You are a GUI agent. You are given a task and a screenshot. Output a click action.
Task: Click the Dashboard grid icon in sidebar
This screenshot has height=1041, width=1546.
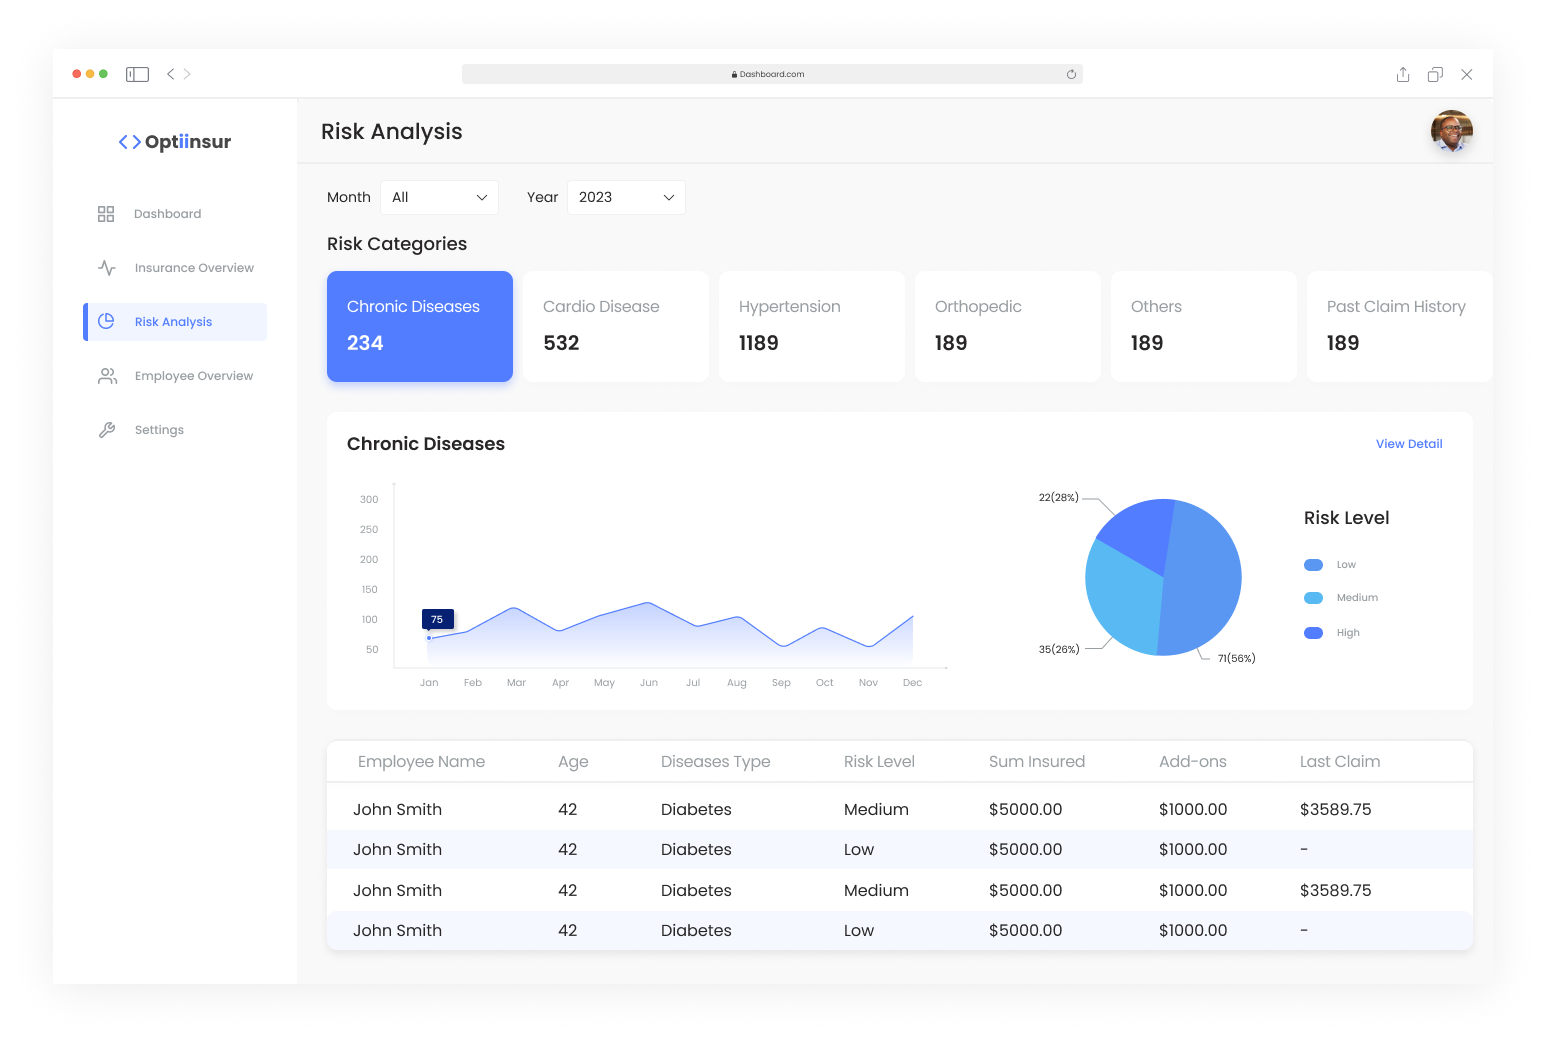[x=106, y=214]
